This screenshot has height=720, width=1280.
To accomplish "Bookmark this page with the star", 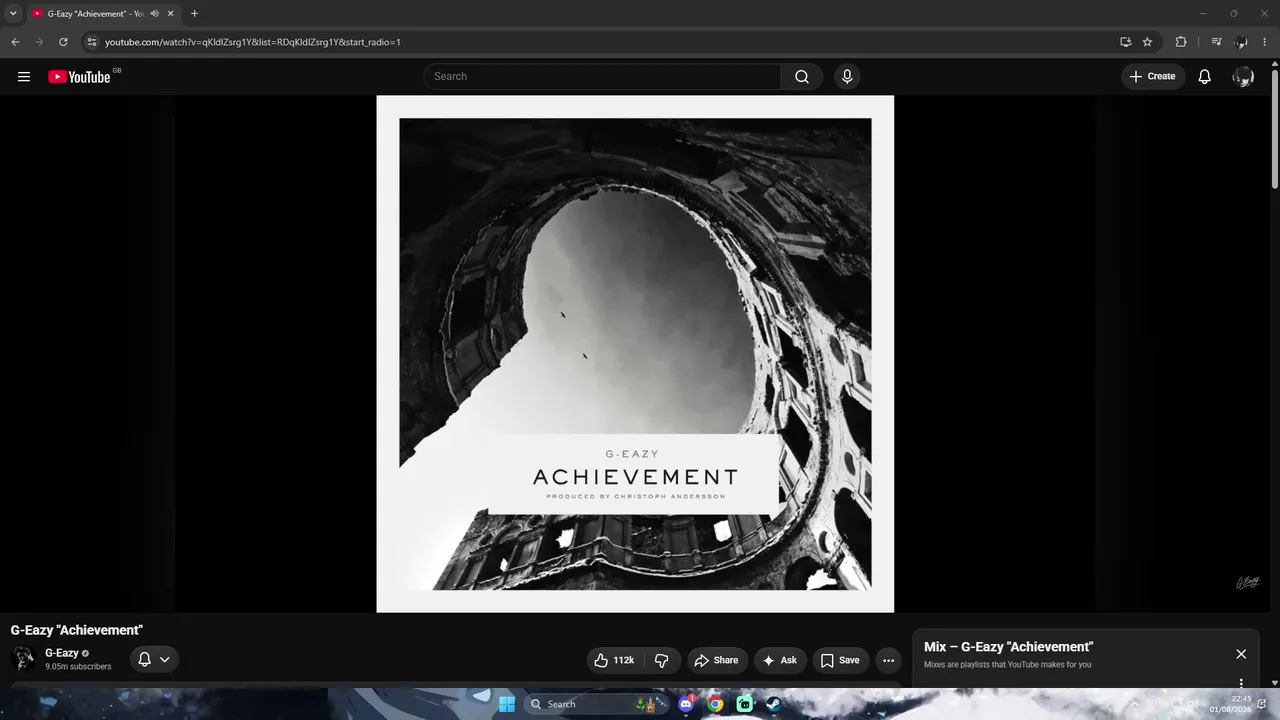I will pyautogui.click(x=1147, y=42).
